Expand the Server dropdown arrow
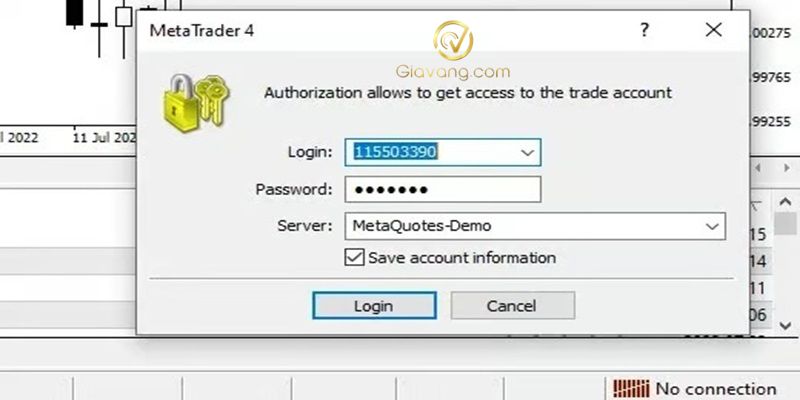Image resolution: width=800 pixels, height=400 pixels. pyautogui.click(x=712, y=226)
